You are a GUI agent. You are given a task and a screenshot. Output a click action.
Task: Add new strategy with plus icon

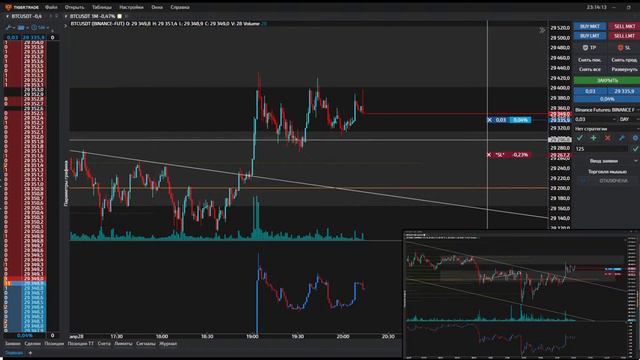(x=593, y=138)
